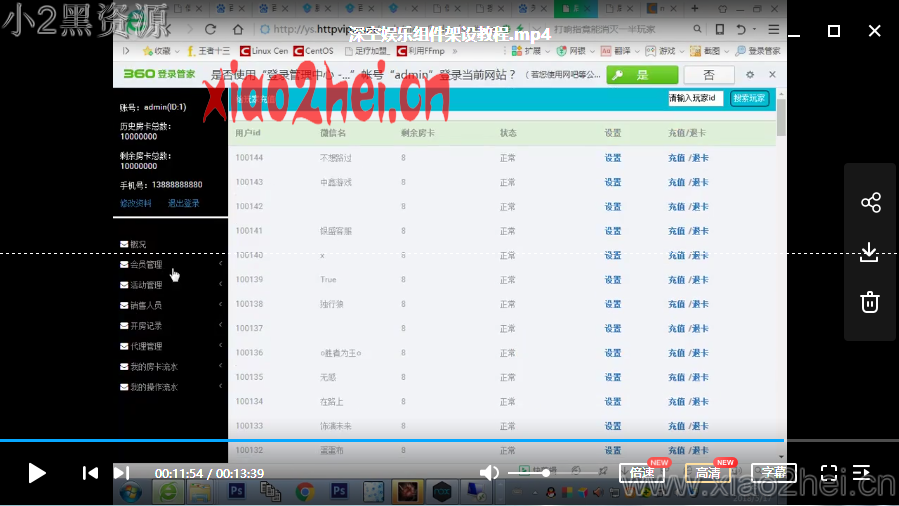Open the 360 browser taskbar icon

click(168, 492)
